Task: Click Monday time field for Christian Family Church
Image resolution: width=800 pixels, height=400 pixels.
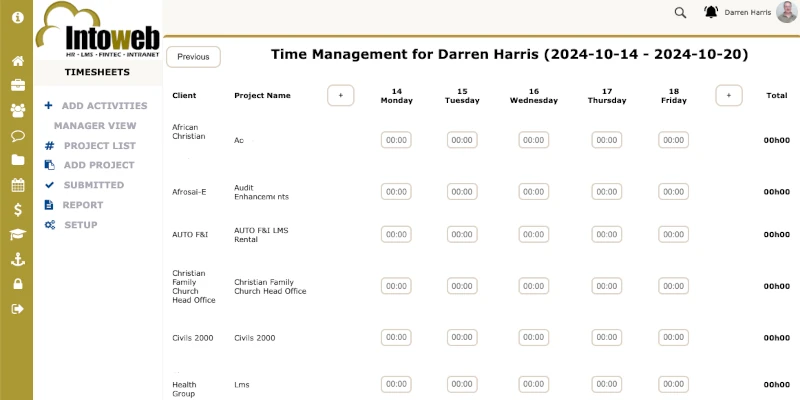Action: coord(396,286)
